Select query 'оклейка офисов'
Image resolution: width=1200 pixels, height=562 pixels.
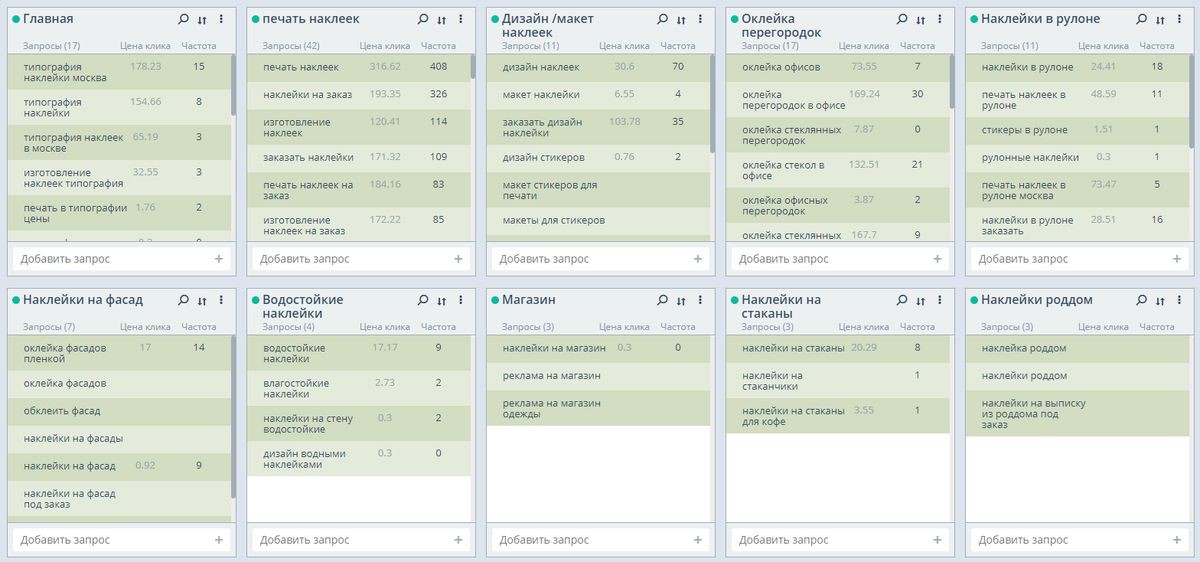point(781,67)
